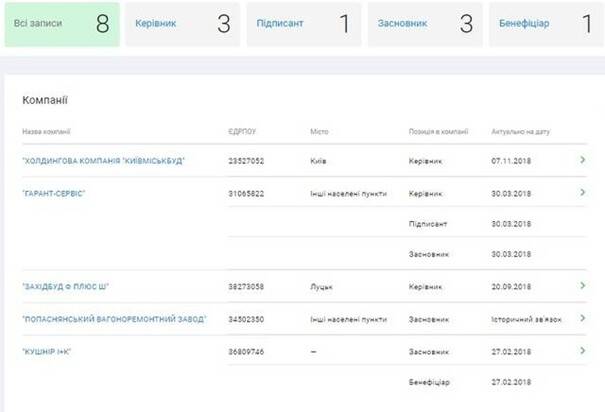Expand the Західбуд Ф Плюс Ш row arrow

click(x=582, y=286)
